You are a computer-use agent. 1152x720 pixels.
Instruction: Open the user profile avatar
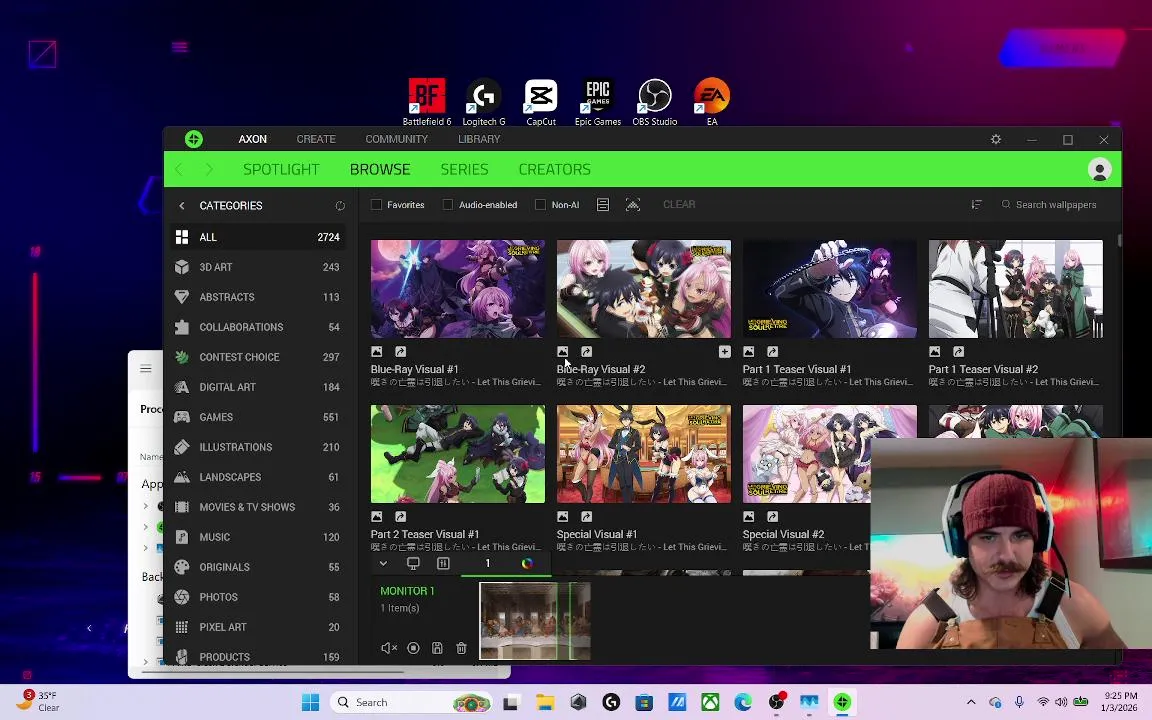click(1099, 170)
